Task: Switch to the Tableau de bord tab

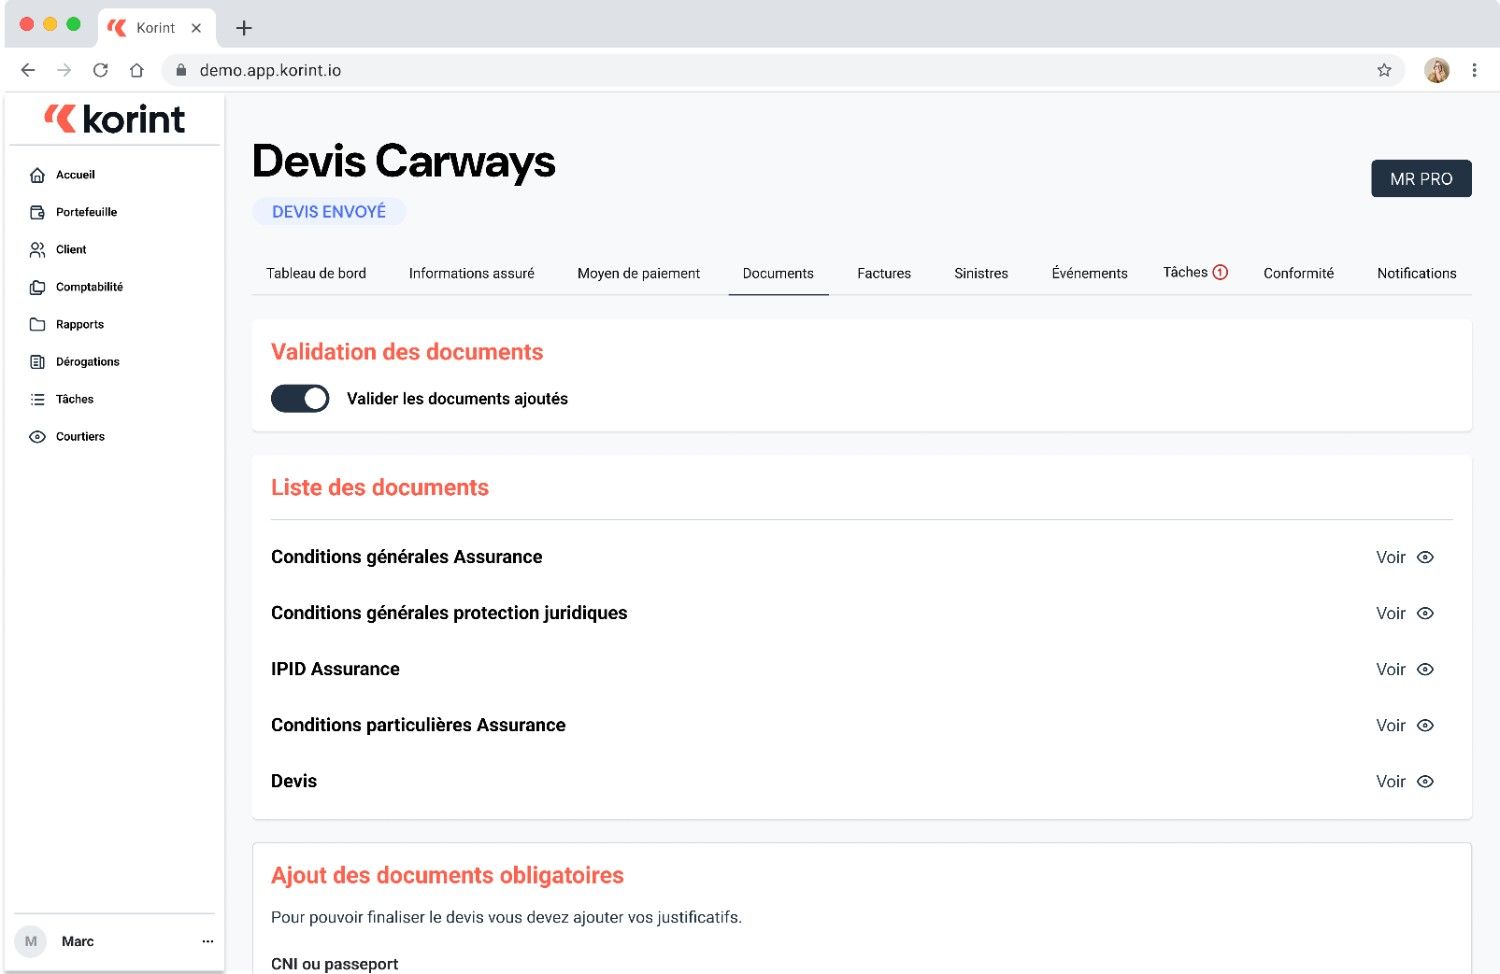Action: (x=316, y=273)
